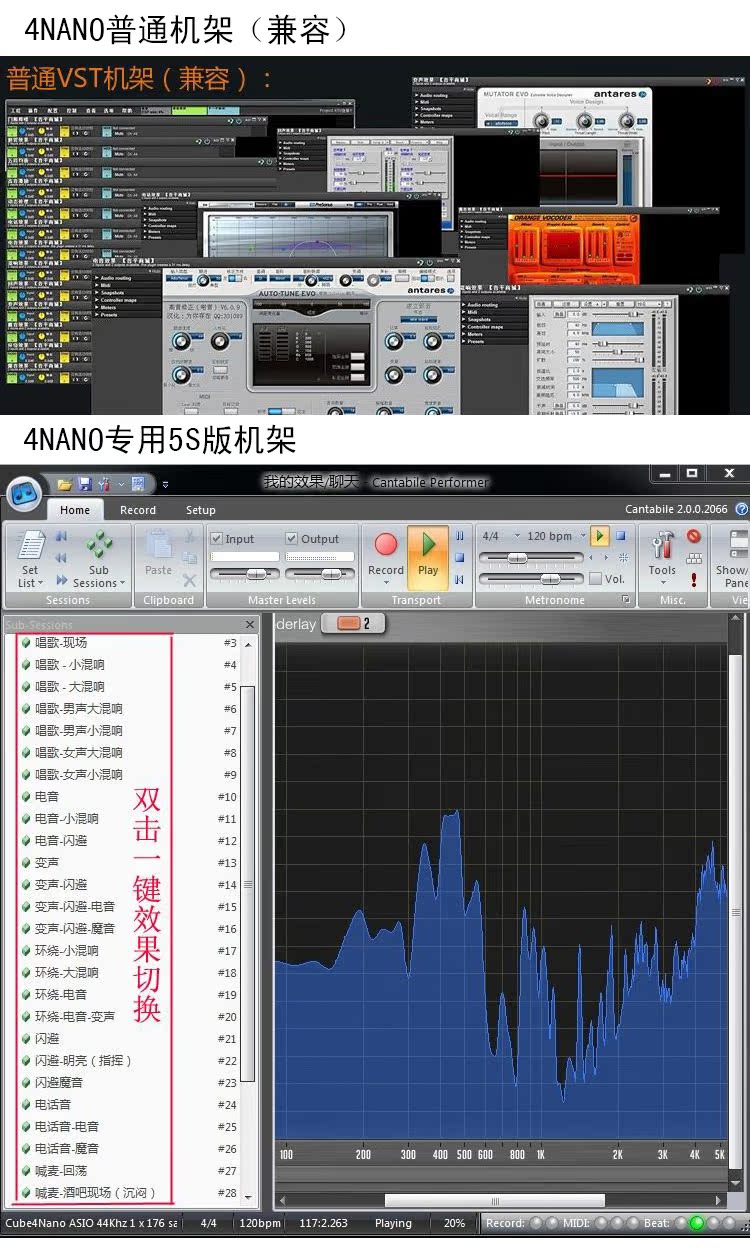Switch to the Home ribbon tab
750x1252 pixels.
pyautogui.click(x=75, y=510)
